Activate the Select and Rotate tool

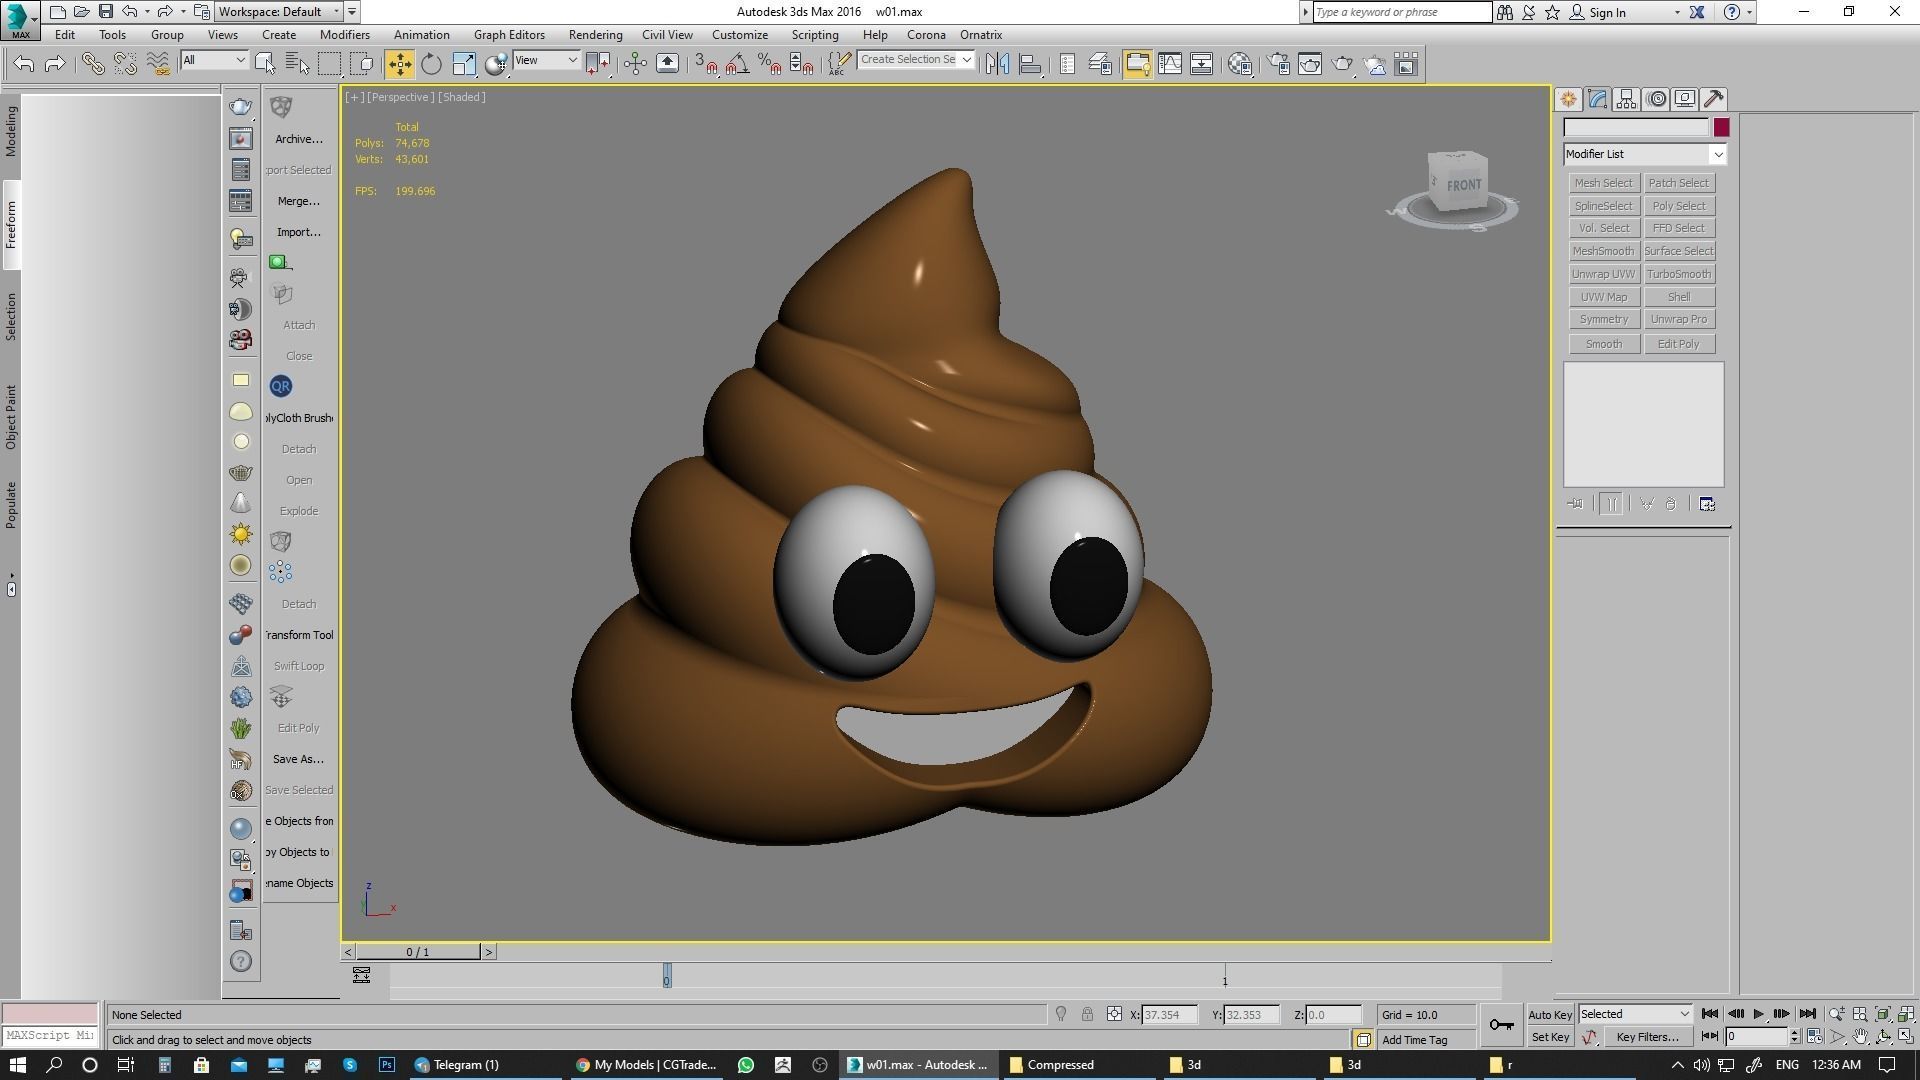[431, 64]
